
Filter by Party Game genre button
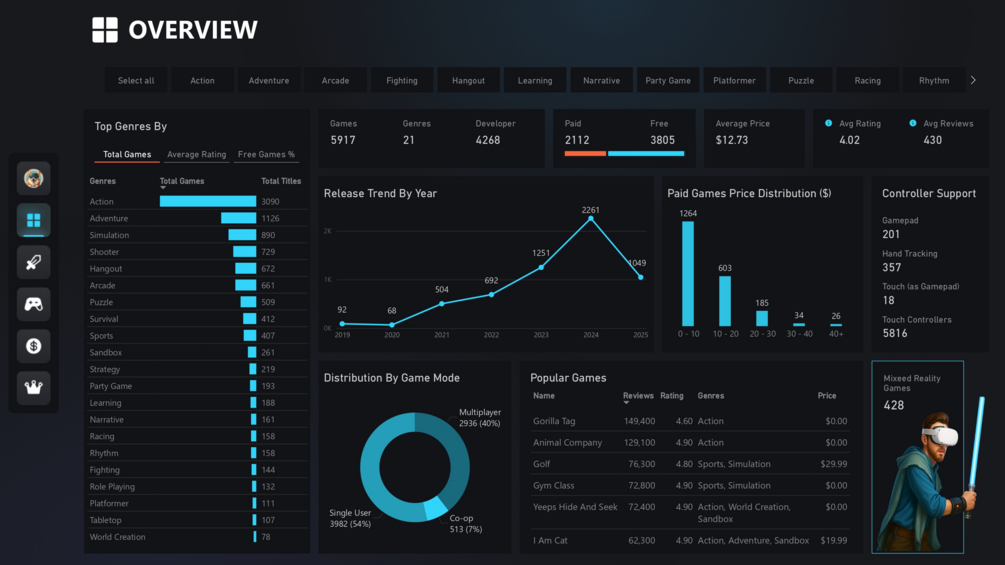pos(668,81)
